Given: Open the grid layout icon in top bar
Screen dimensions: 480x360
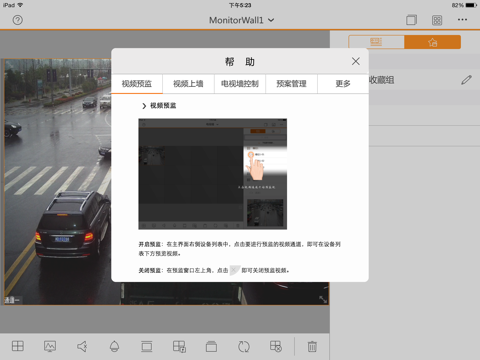Looking at the screenshot, I should click(437, 20).
